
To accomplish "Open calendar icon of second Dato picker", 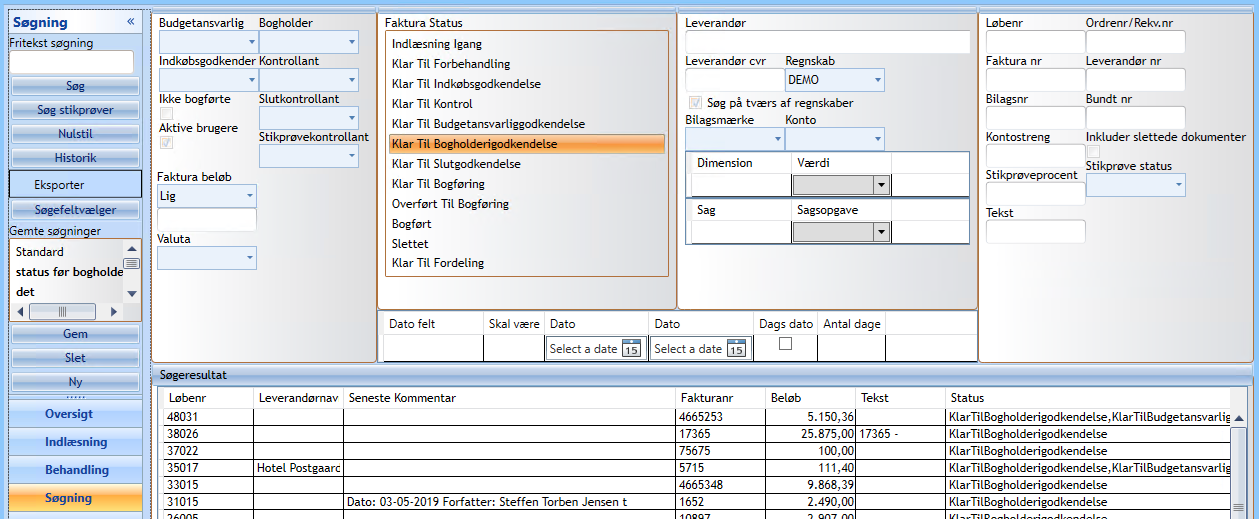I will pyautogui.click(x=736, y=348).
